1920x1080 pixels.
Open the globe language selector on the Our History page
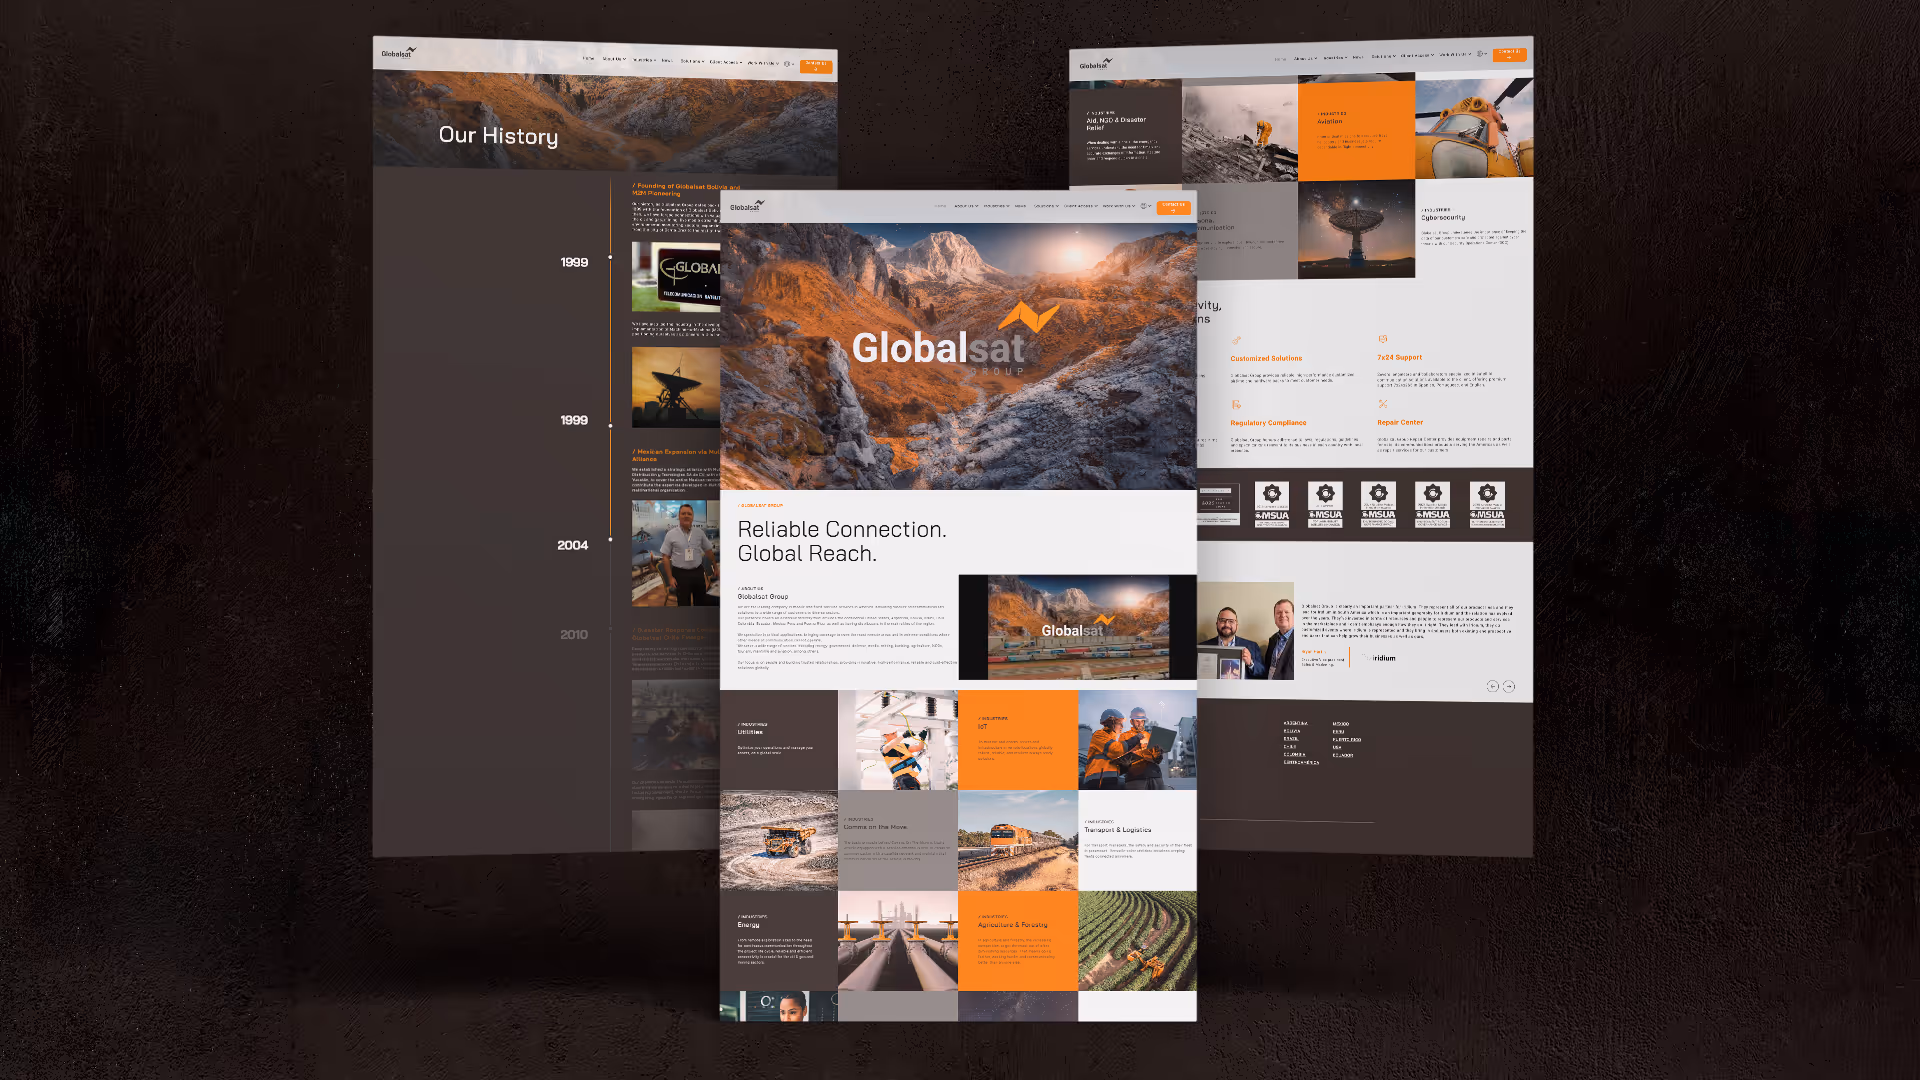788,63
